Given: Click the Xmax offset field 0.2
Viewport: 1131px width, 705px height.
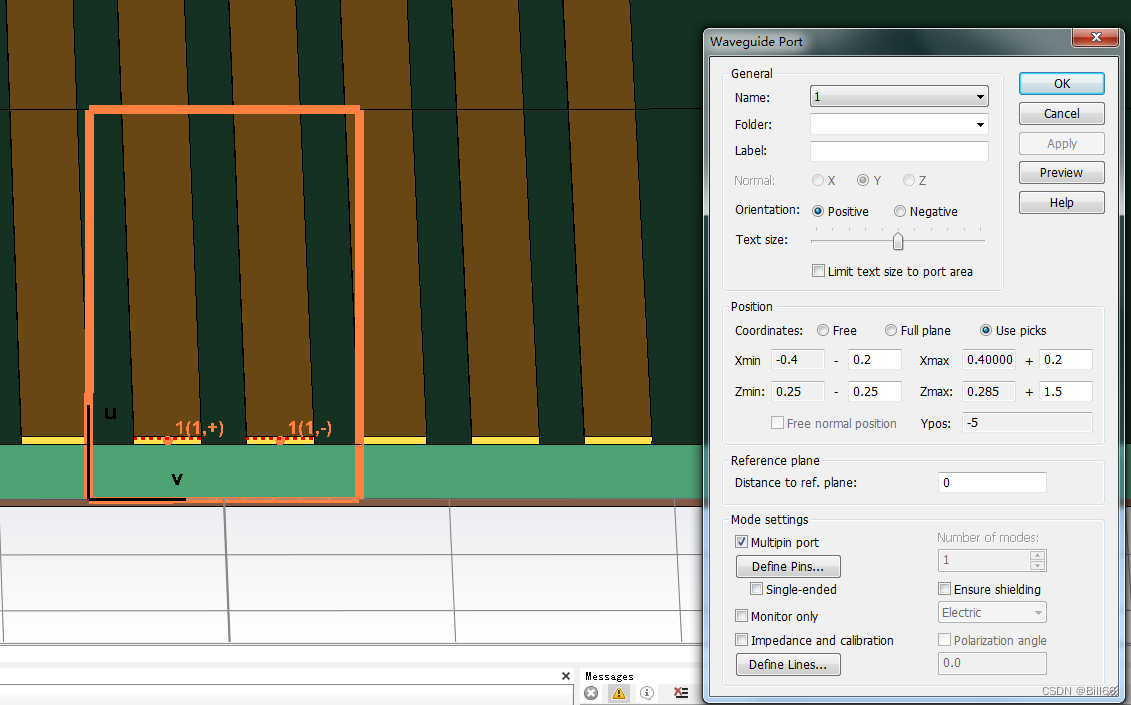Looking at the screenshot, I should (1065, 359).
